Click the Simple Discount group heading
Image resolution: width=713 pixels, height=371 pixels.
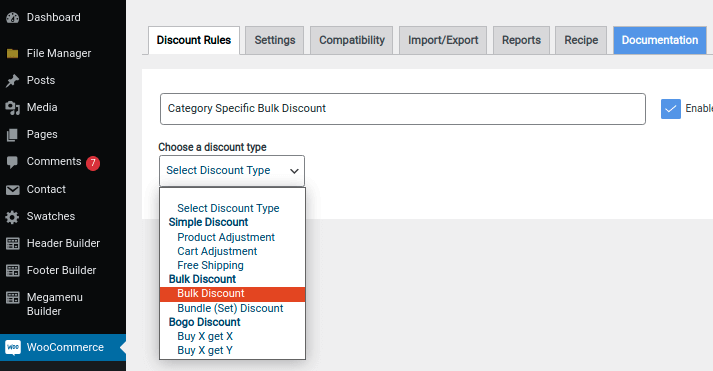pos(208,222)
